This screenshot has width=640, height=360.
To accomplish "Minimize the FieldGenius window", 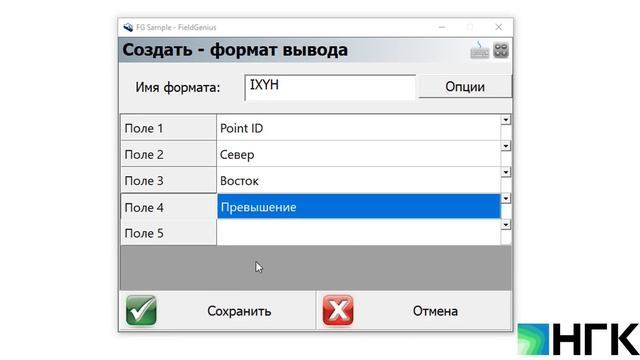I will [x=442, y=27].
